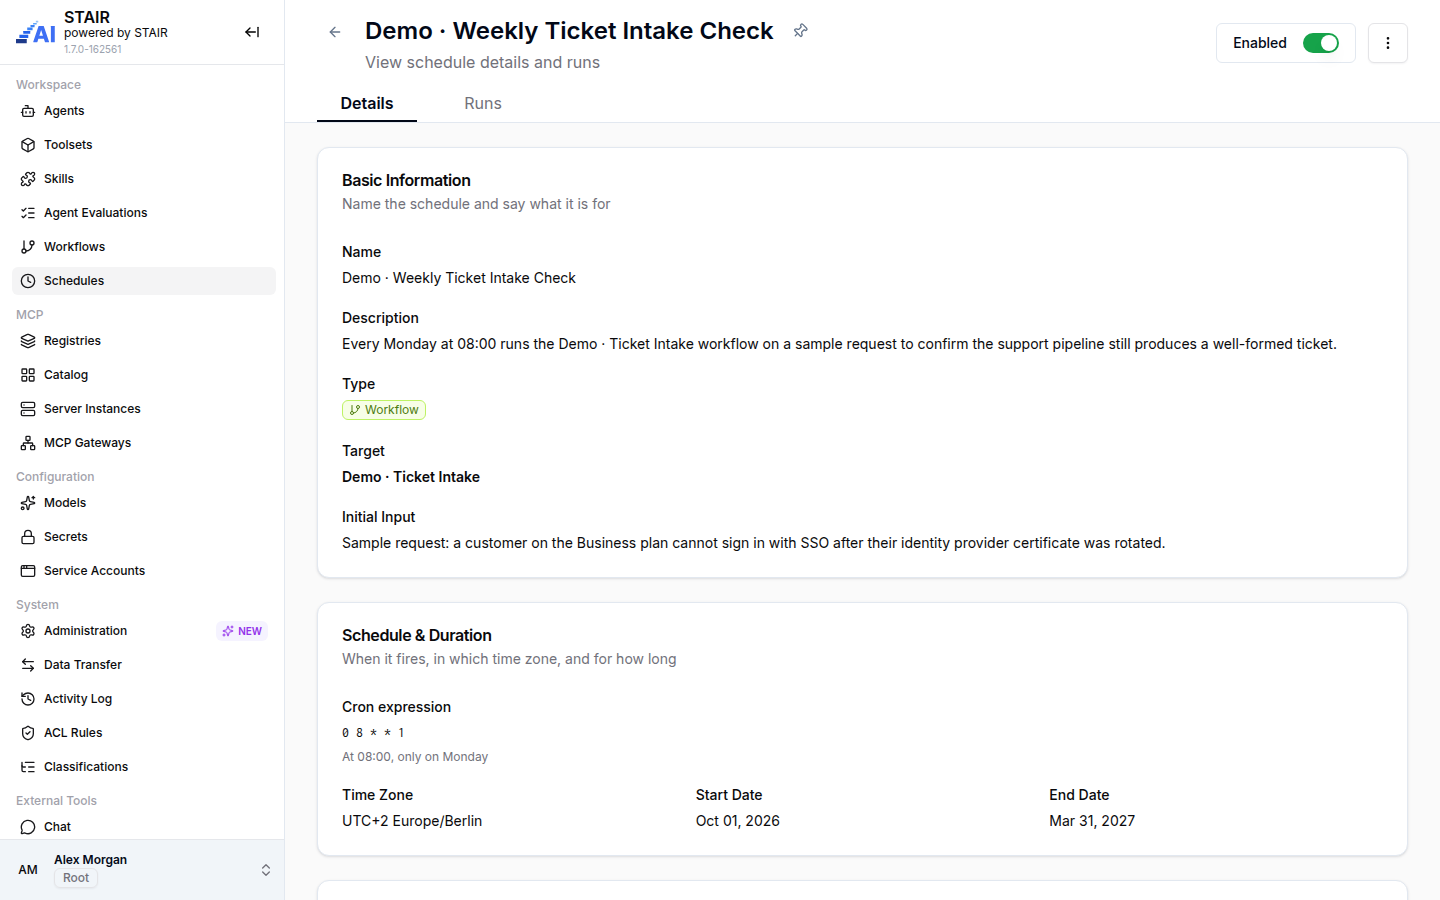Open Workflows in the sidebar
Viewport: 1440px width, 900px height.
[144, 247]
